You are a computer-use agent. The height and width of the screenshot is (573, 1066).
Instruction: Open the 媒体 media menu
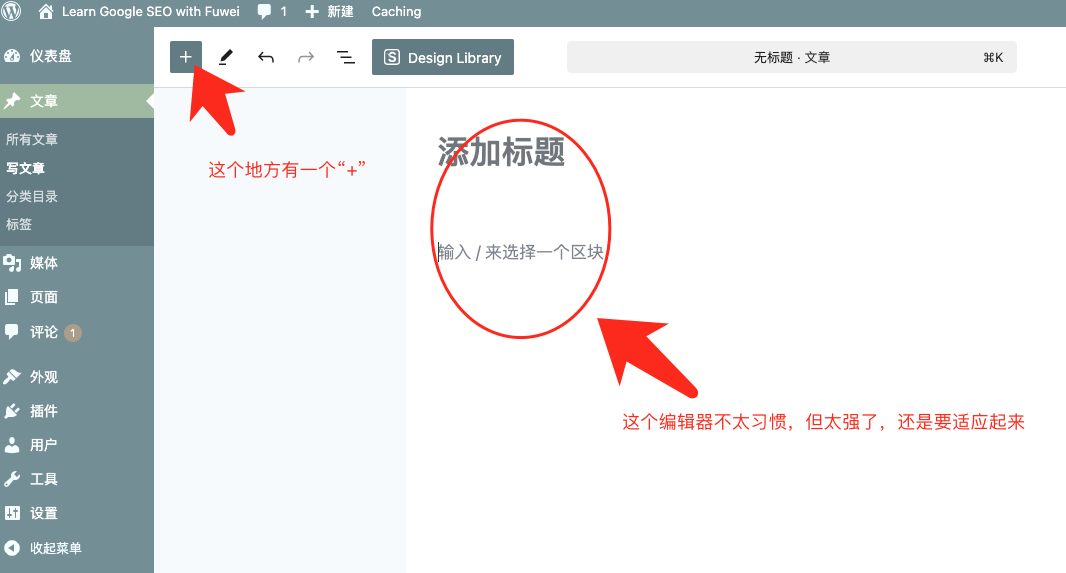[x=43, y=263]
